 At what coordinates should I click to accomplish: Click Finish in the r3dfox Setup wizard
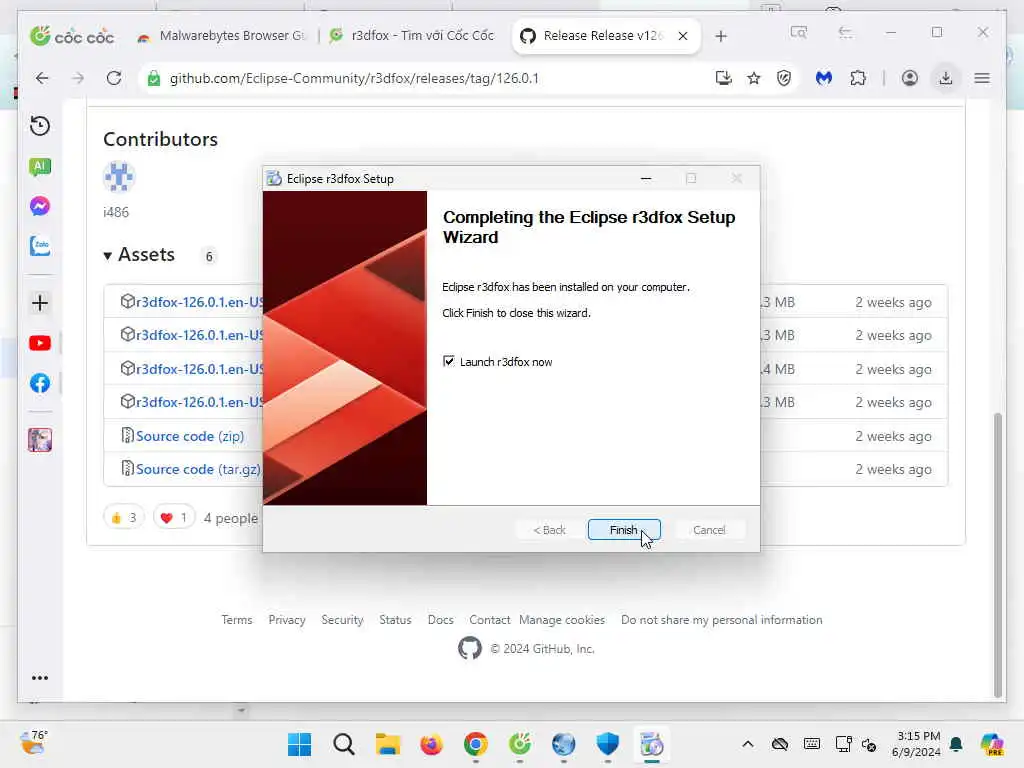click(624, 530)
